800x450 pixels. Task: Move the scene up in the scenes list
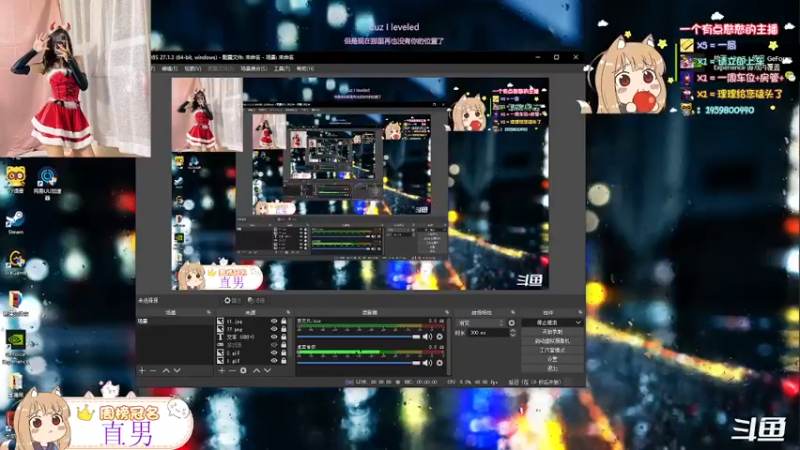tap(166, 370)
